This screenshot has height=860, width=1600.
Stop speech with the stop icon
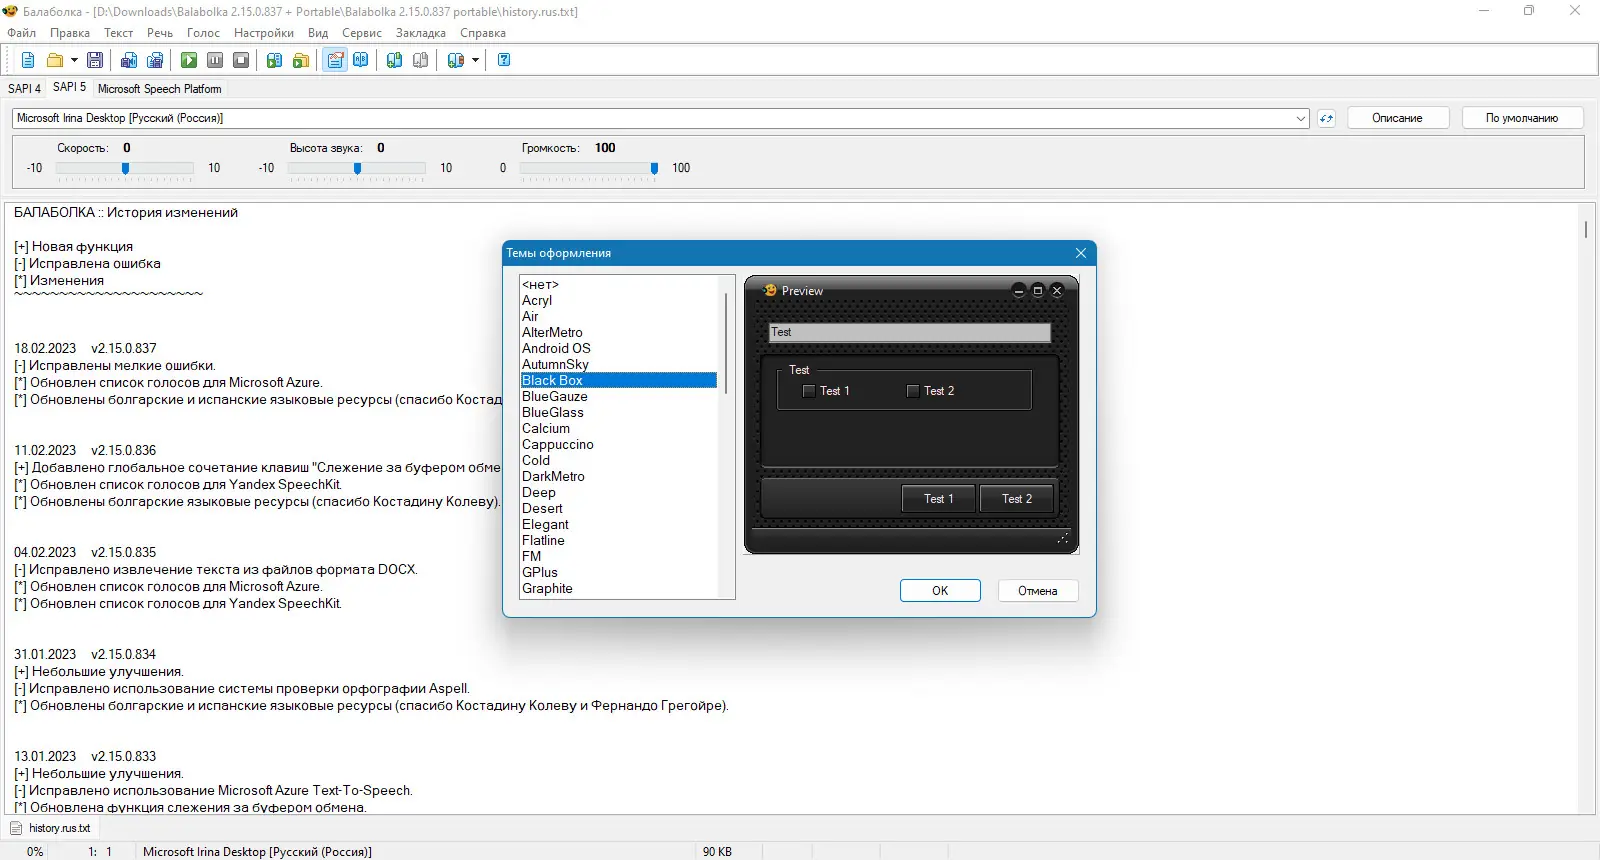coord(241,60)
